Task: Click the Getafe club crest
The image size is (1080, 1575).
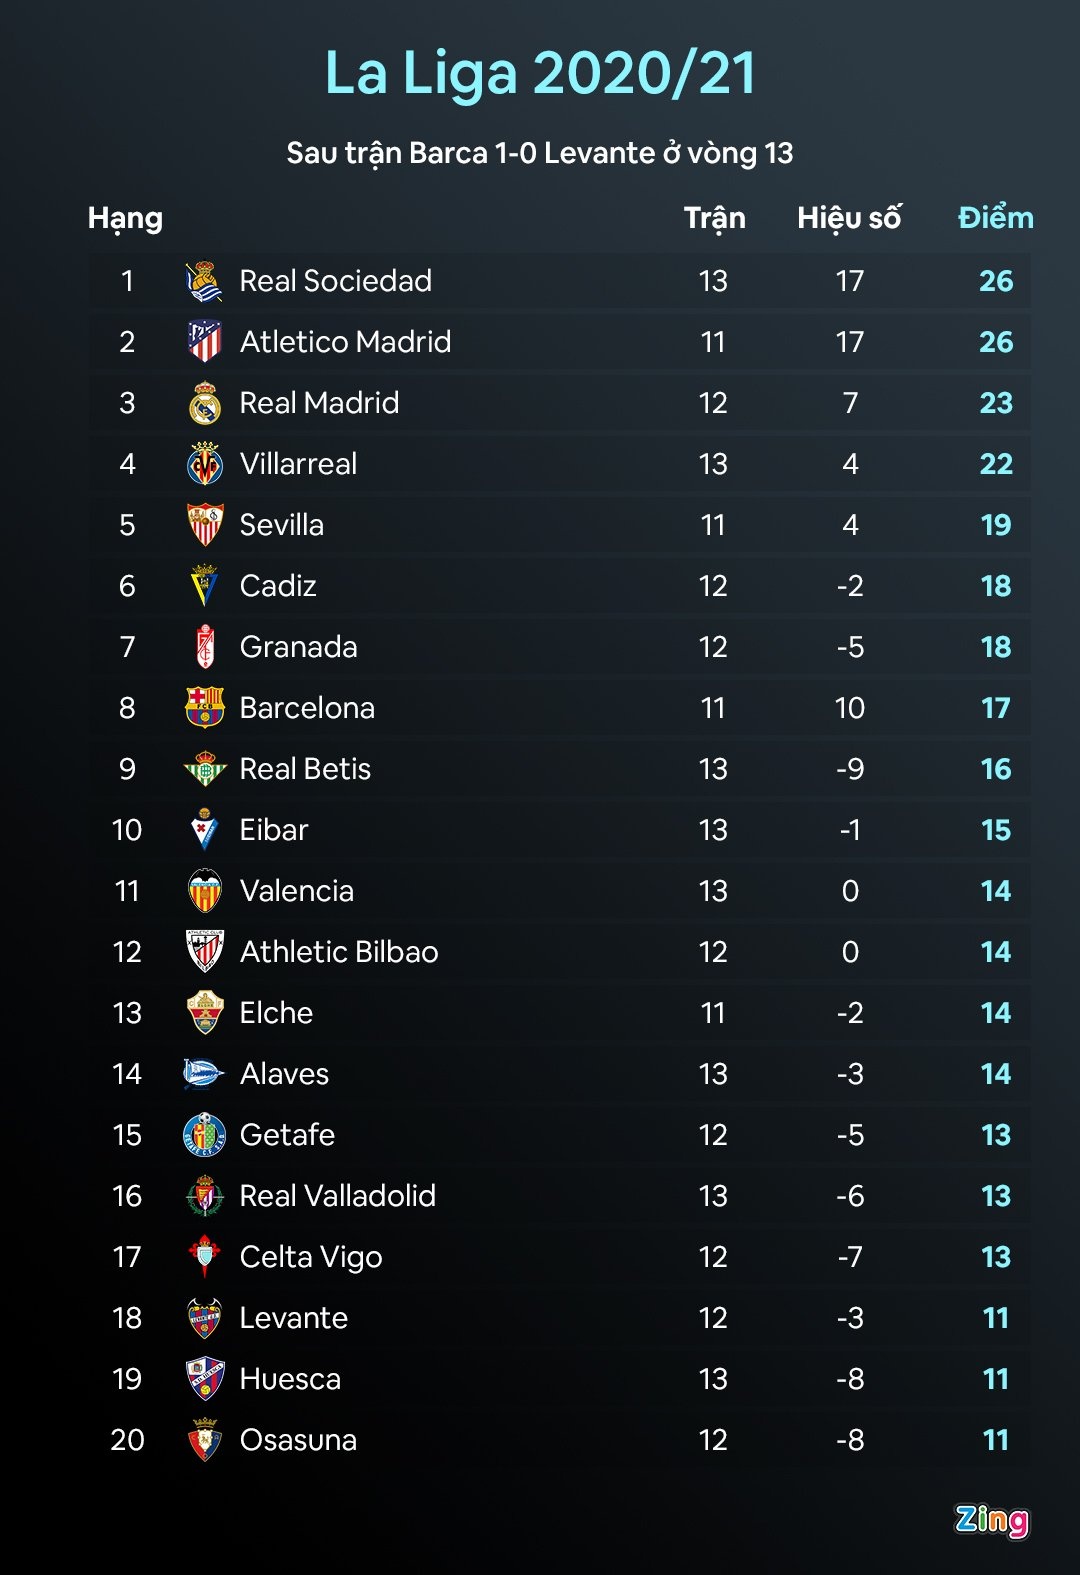Action: pyautogui.click(x=205, y=1135)
